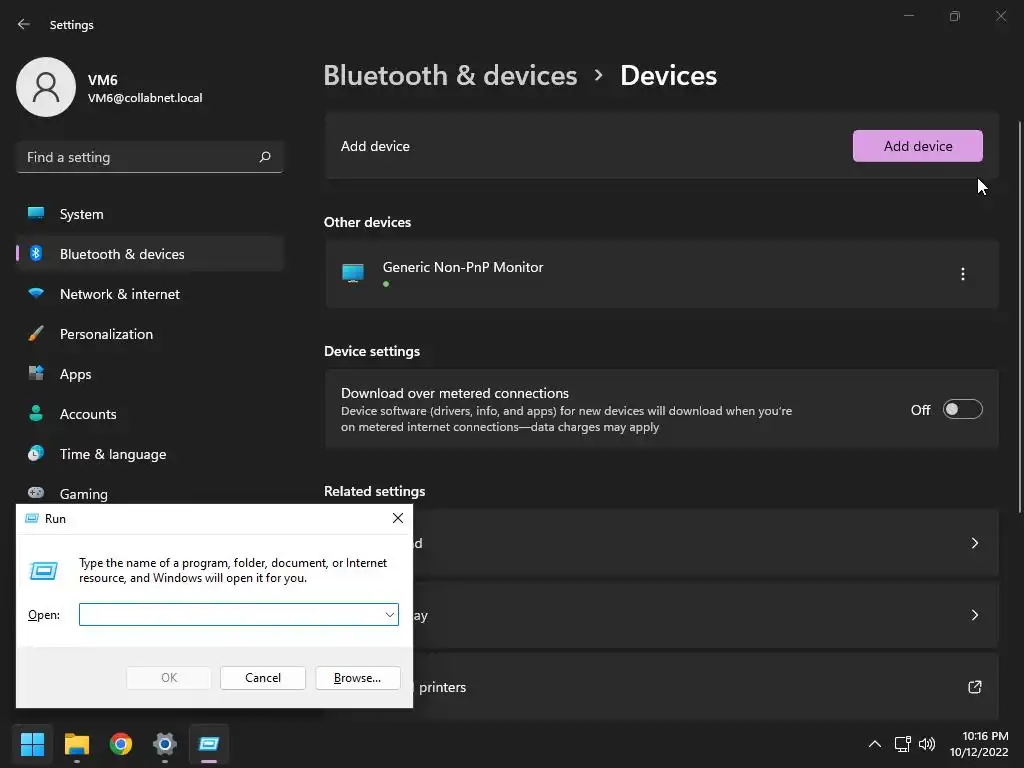Viewport: 1024px width, 768px height.
Task: Click Browse... in the Run dialog
Action: [357, 678]
